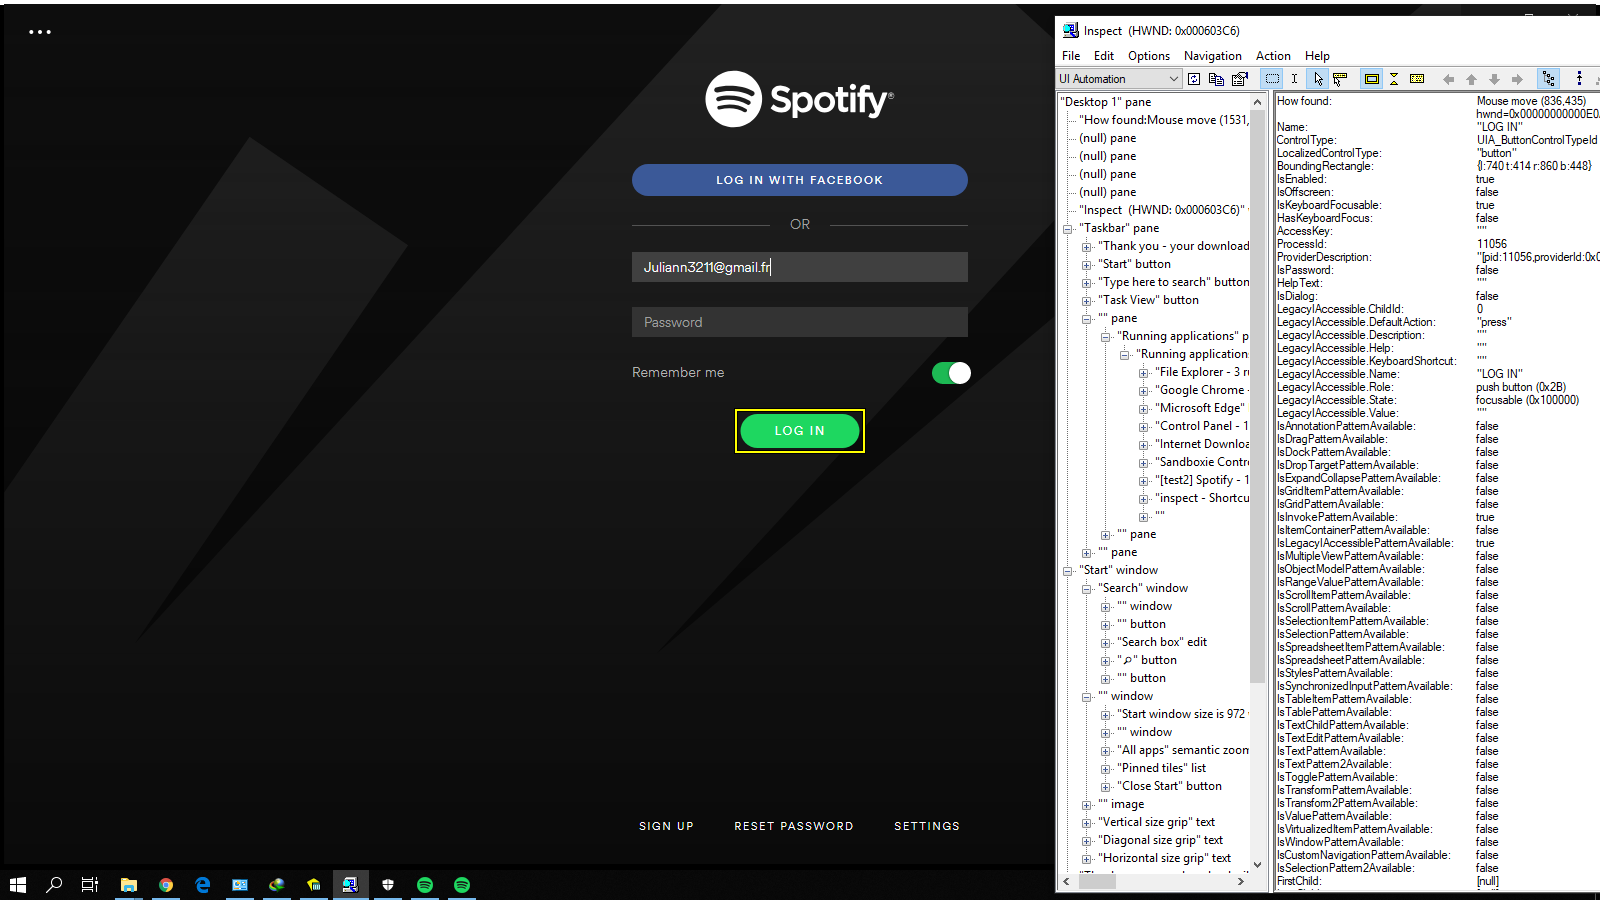Screen dimensions: 1600x900
Task: Expand the "Pinned tiles" list node
Action: click(1106, 769)
